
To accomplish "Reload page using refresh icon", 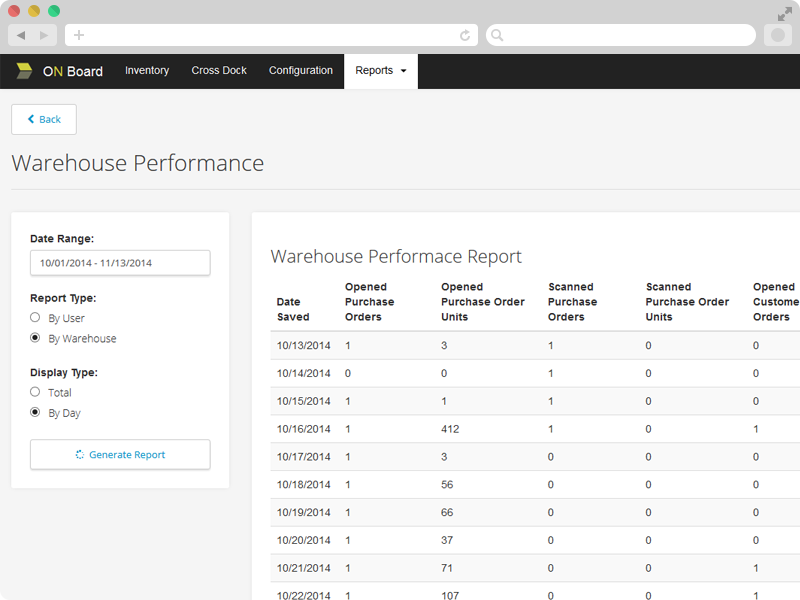I will 465,35.
